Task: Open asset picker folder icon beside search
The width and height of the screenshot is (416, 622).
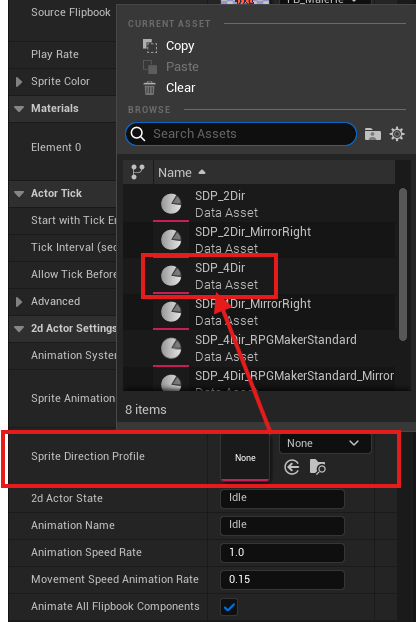Action: click(373, 134)
